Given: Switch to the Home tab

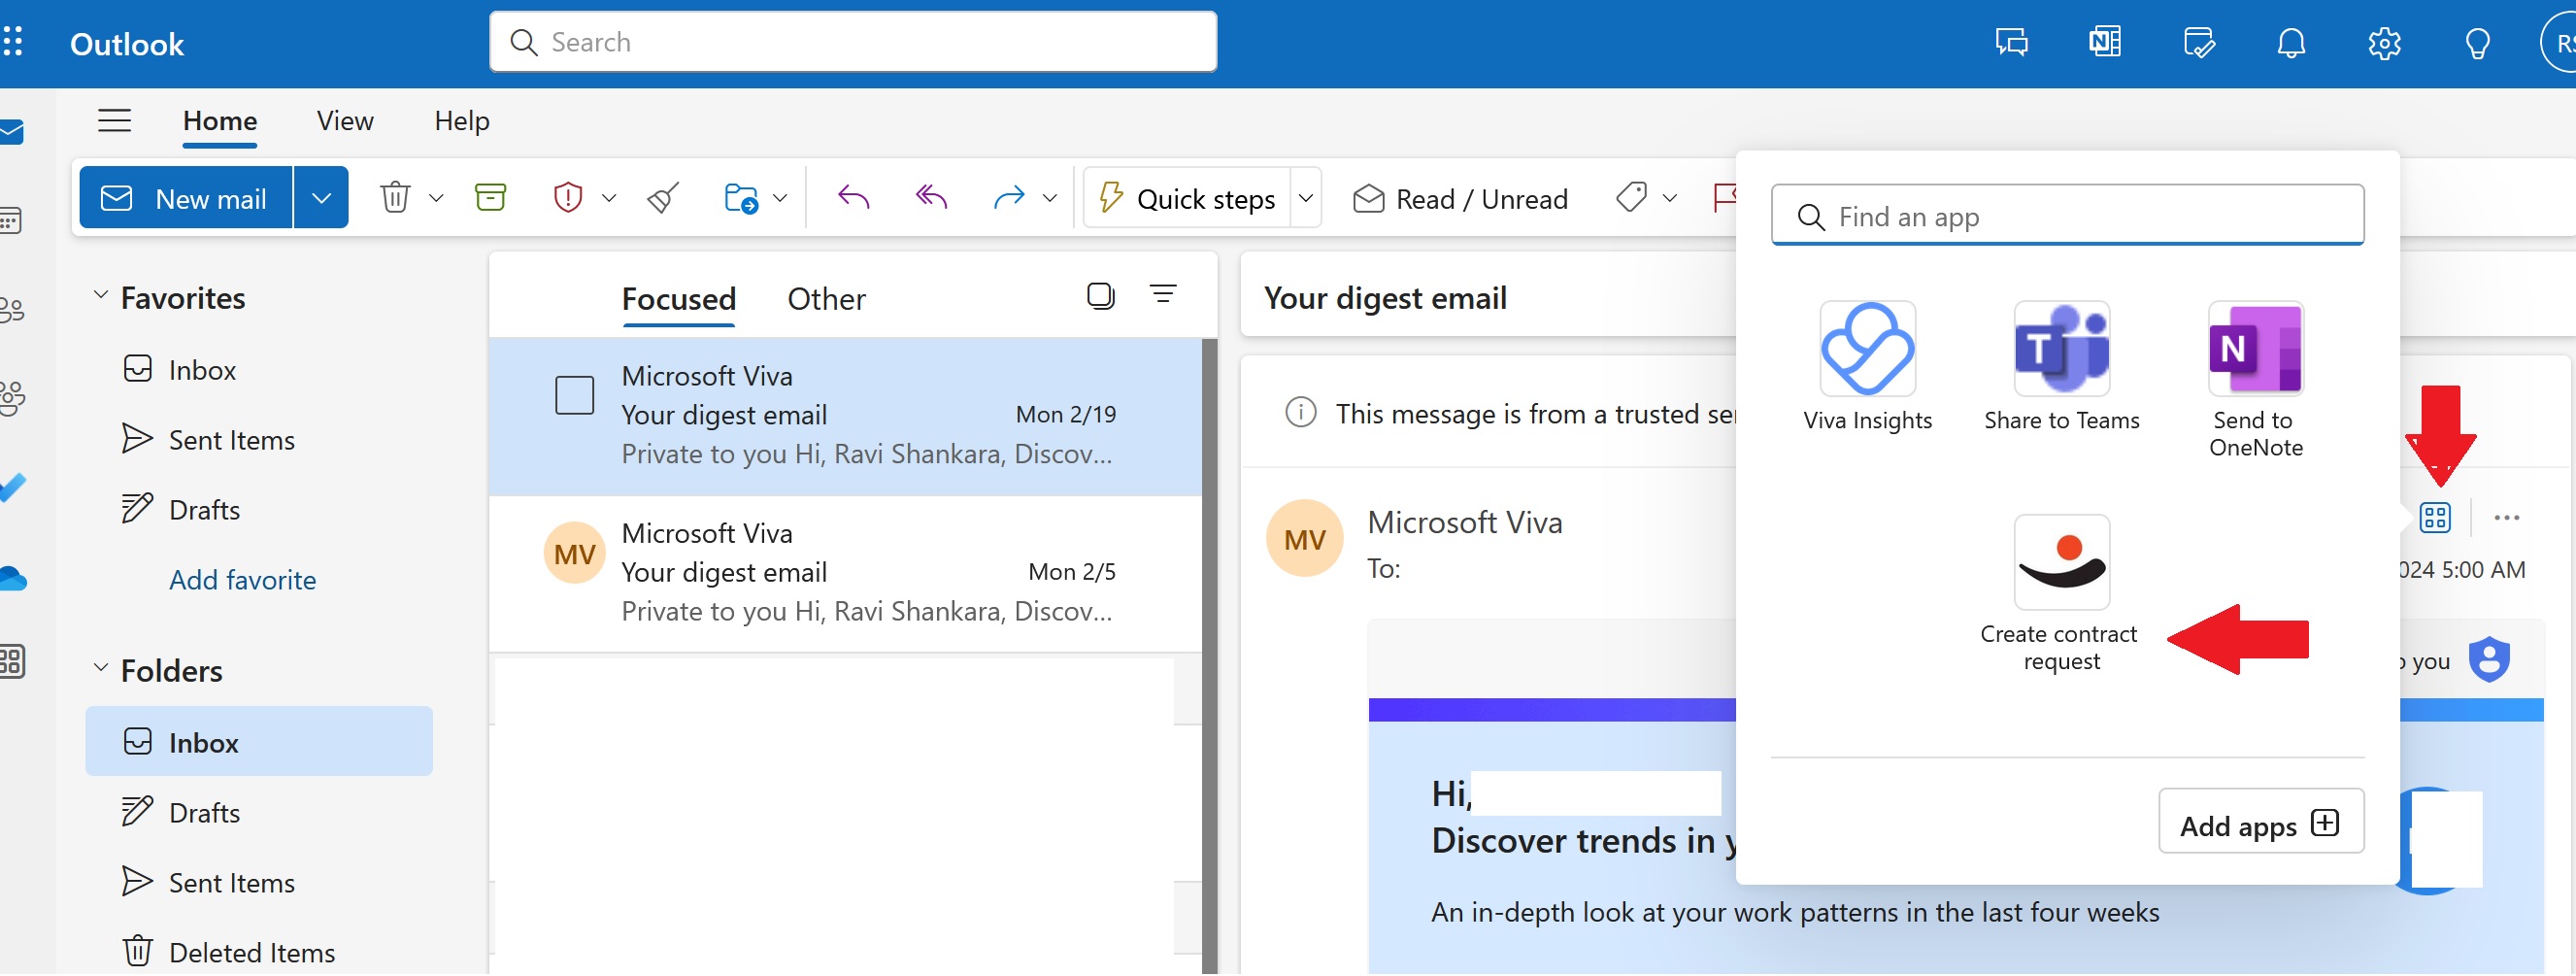Looking at the screenshot, I should [x=220, y=121].
